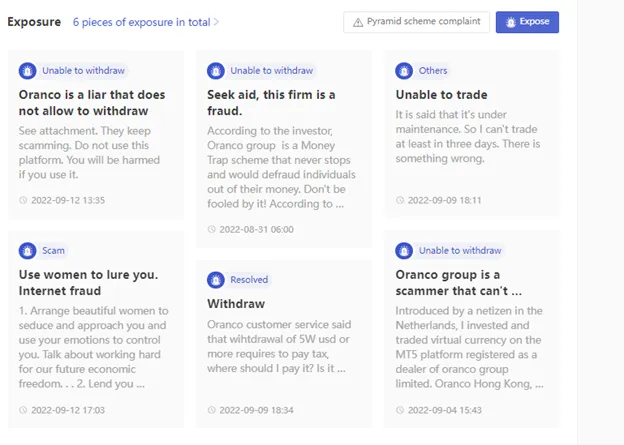The height and width of the screenshot is (445, 624).
Task: Click the timestamp 2022-09-04 15:43
Action: coord(445,410)
